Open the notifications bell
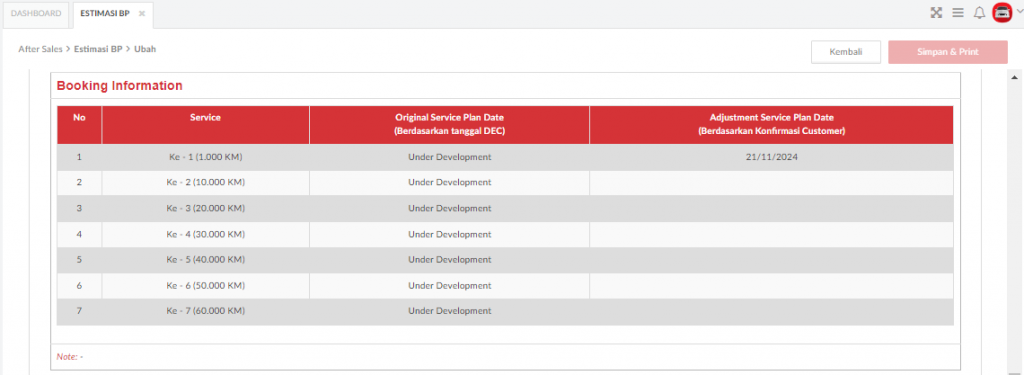The image size is (1024, 375). (979, 12)
